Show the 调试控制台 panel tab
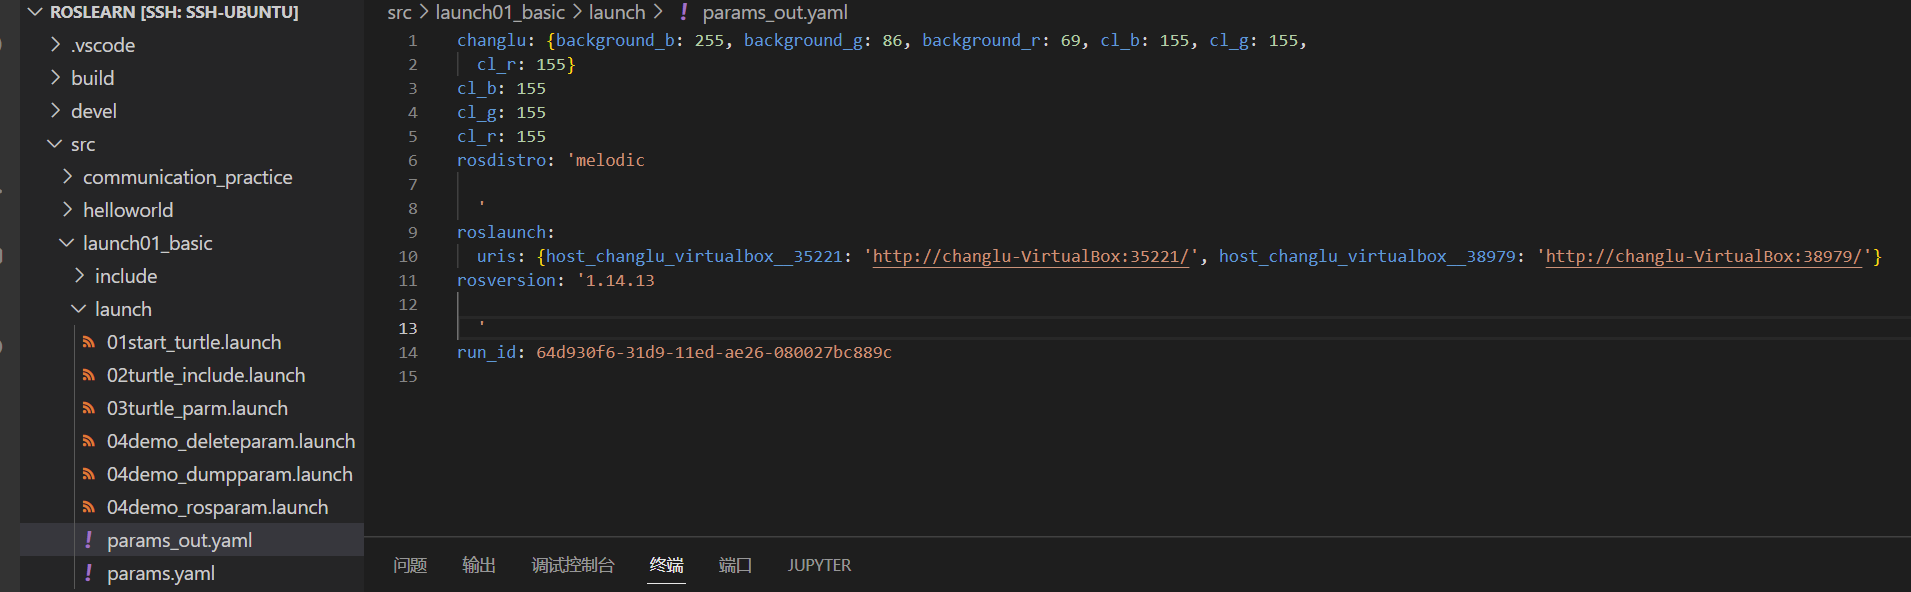 coord(573,566)
